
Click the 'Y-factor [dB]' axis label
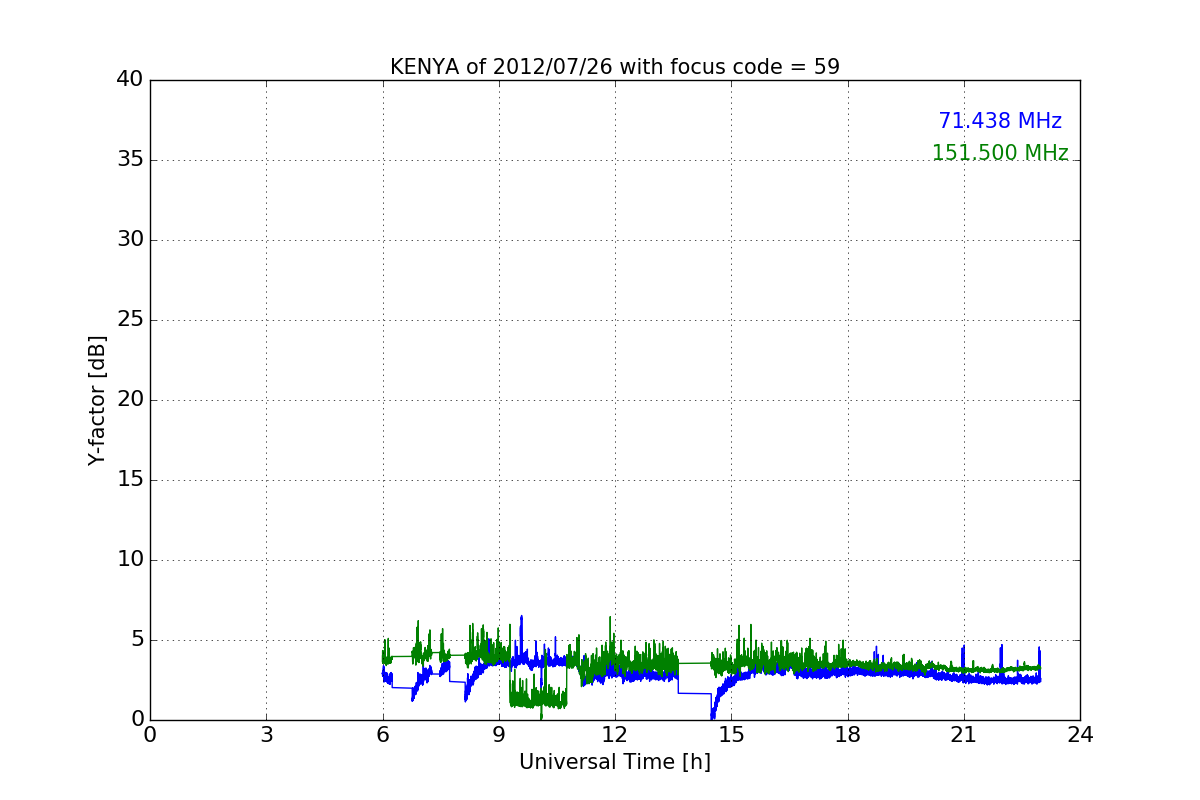pyautogui.click(x=97, y=400)
